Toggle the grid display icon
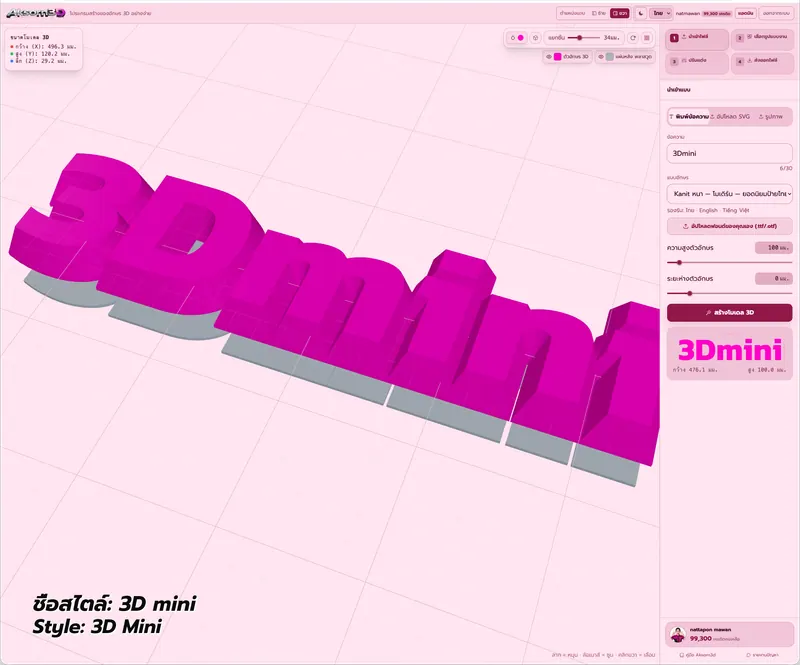 pyautogui.click(x=647, y=38)
